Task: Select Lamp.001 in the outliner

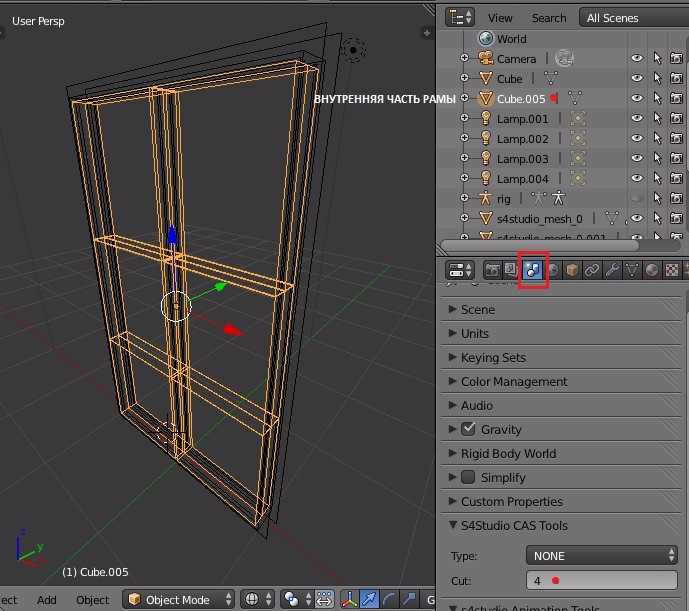Action: [522, 119]
